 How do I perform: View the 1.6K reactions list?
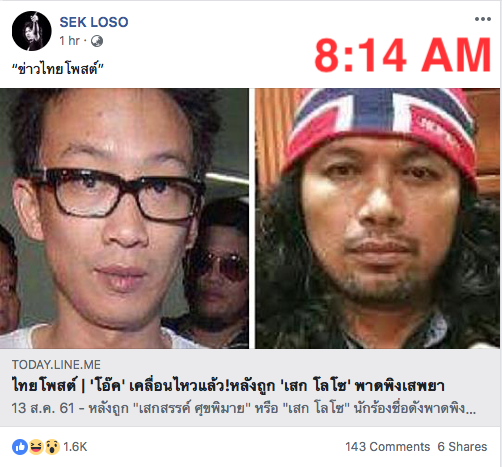[75, 447]
